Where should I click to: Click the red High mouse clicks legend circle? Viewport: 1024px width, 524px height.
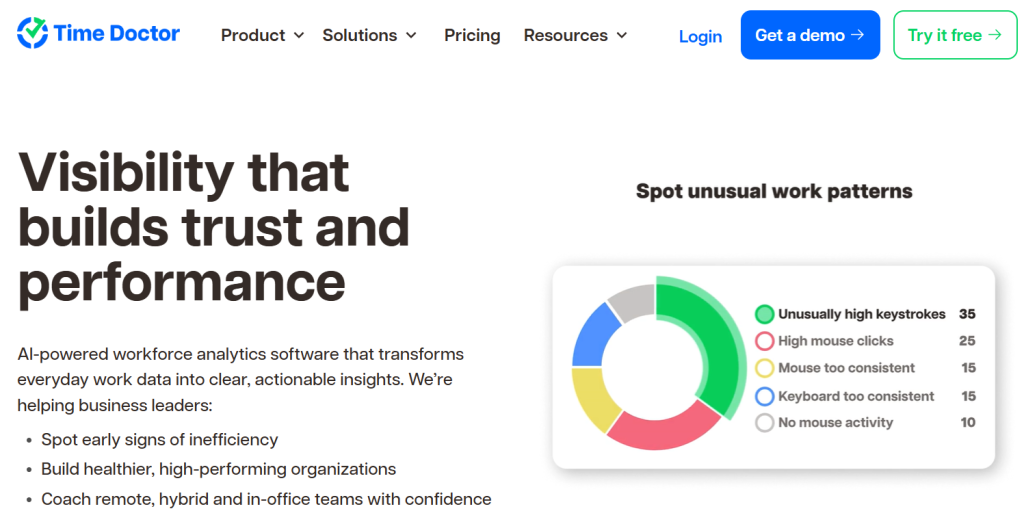coord(765,341)
